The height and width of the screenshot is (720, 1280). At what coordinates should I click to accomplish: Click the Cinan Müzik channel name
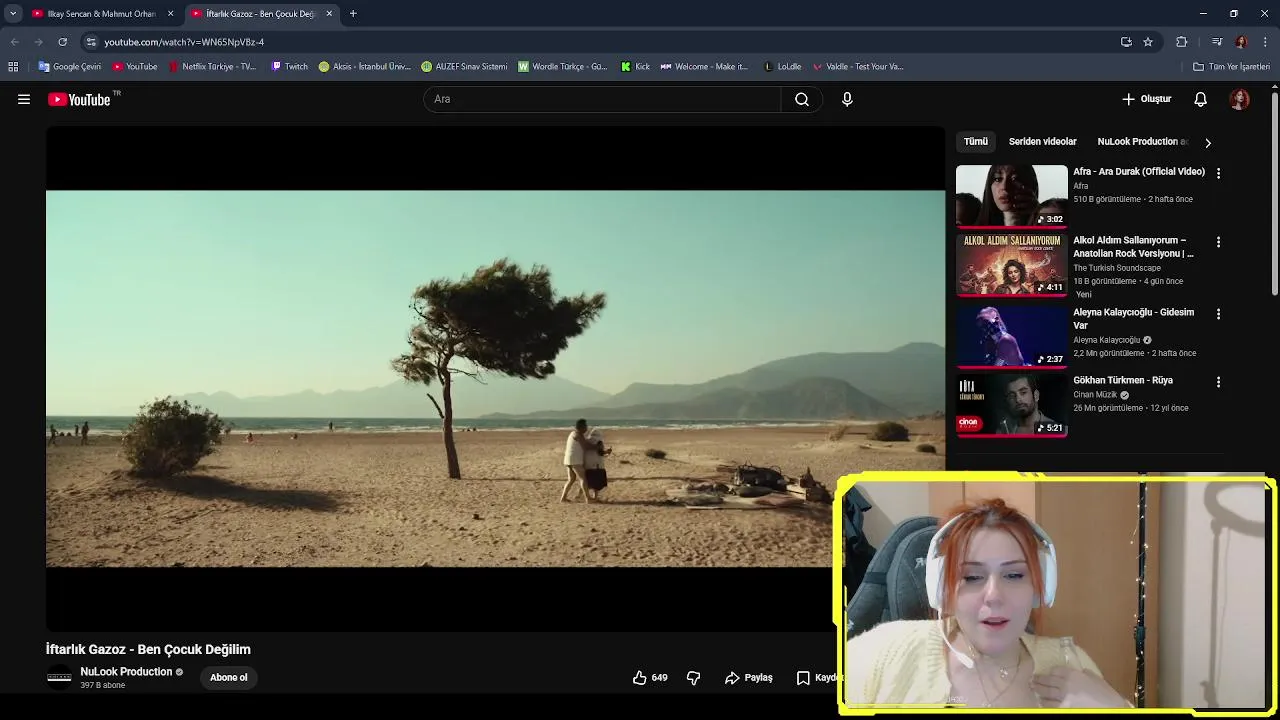tap(1095, 395)
